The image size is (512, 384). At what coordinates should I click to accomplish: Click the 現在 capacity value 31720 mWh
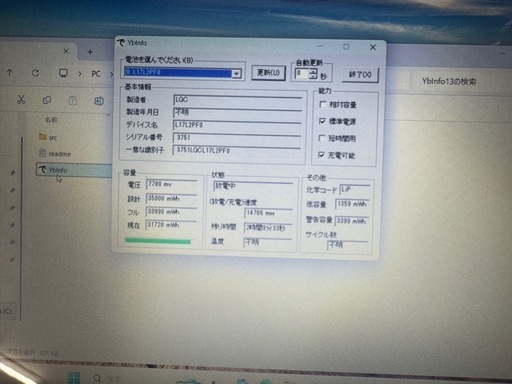171,225
